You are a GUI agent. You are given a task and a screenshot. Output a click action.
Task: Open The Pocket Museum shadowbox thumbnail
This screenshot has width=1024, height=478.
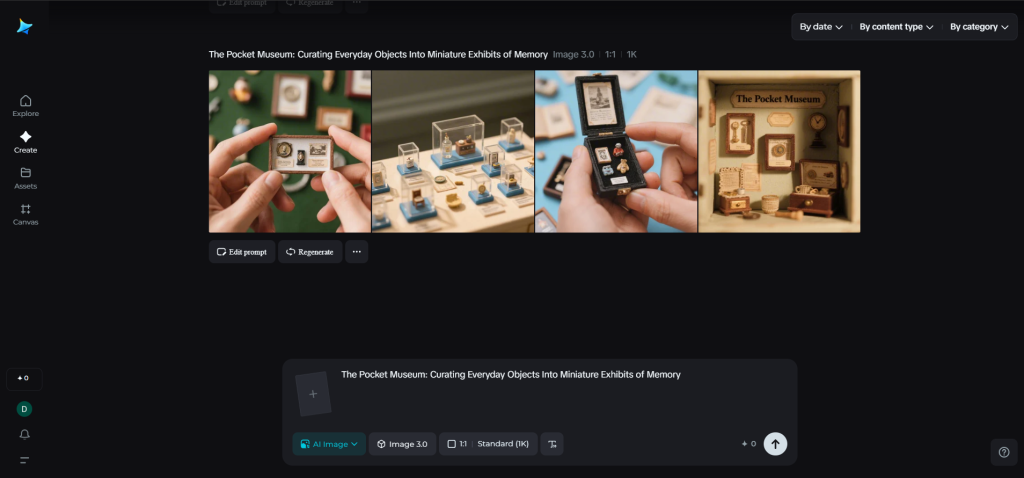pyautogui.click(x=779, y=151)
